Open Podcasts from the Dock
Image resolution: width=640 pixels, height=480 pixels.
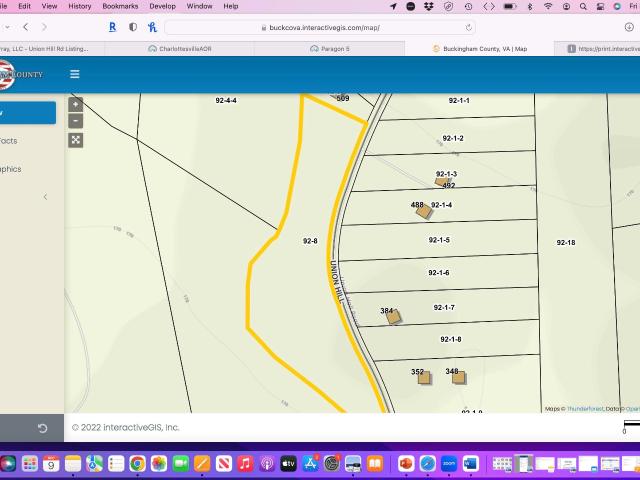click(x=267, y=464)
